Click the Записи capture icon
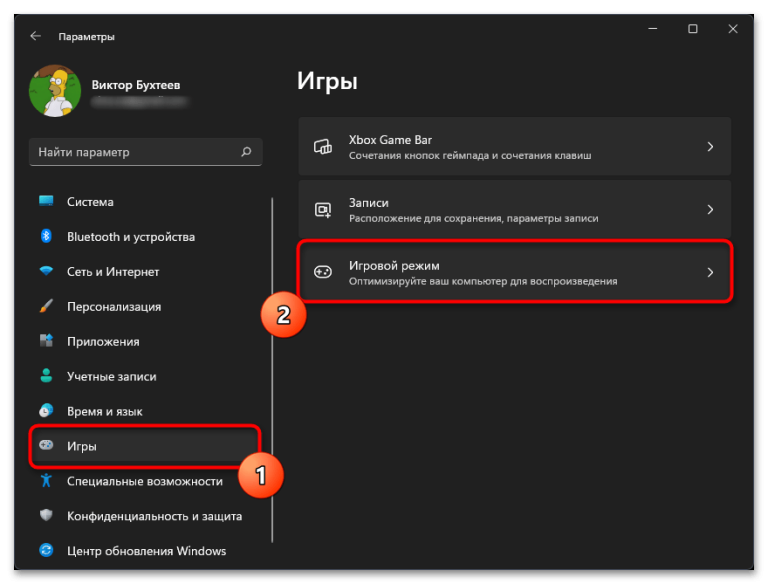 point(323,210)
